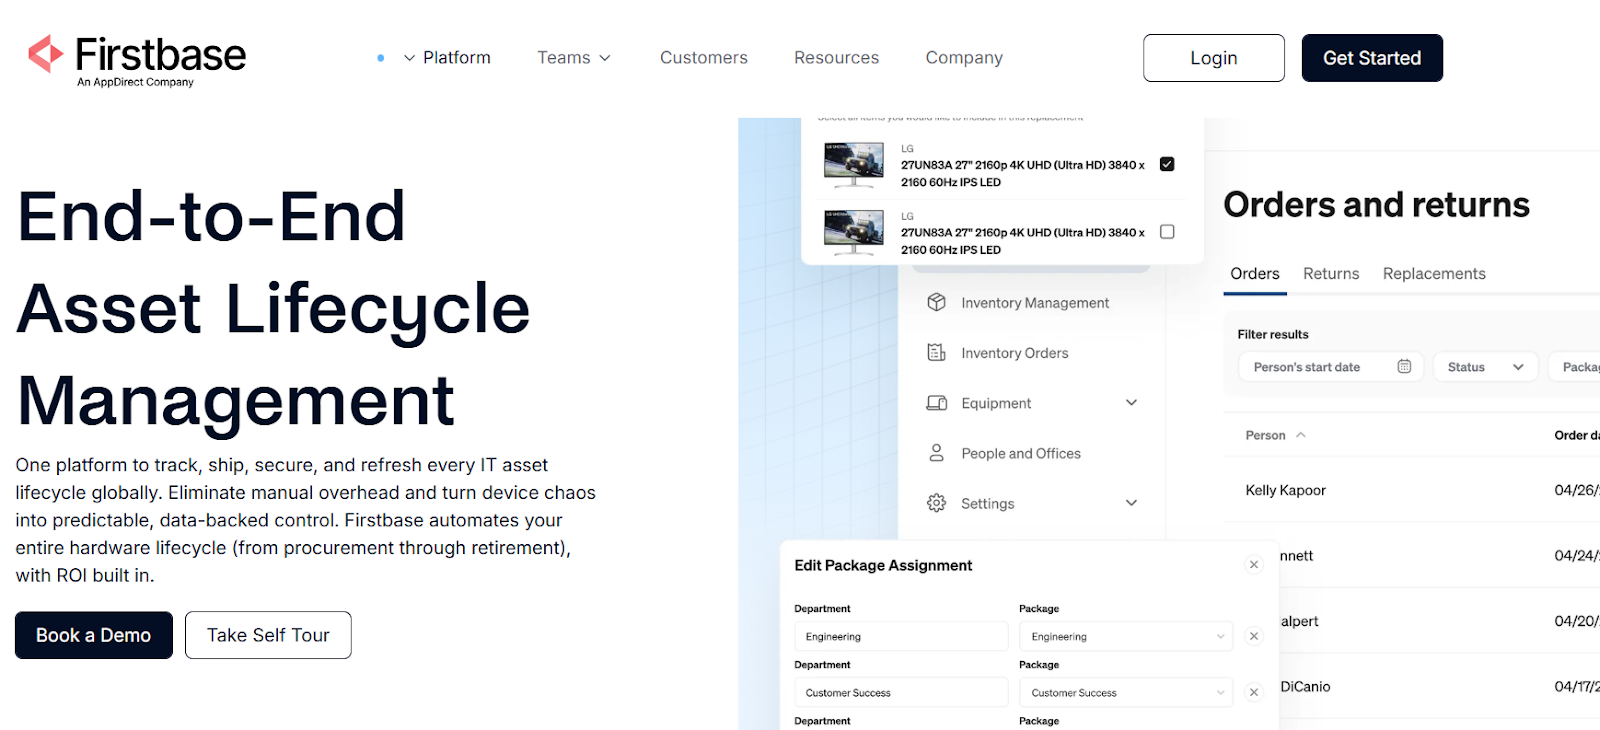Click the Firstbase logo
The height and width of the screenshot is (730, 1600).
[136, 60]
